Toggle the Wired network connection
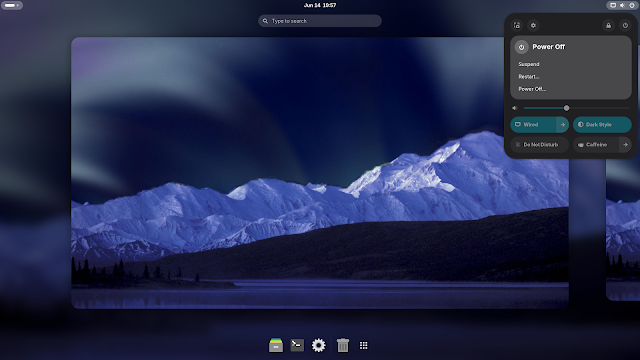 533,124
